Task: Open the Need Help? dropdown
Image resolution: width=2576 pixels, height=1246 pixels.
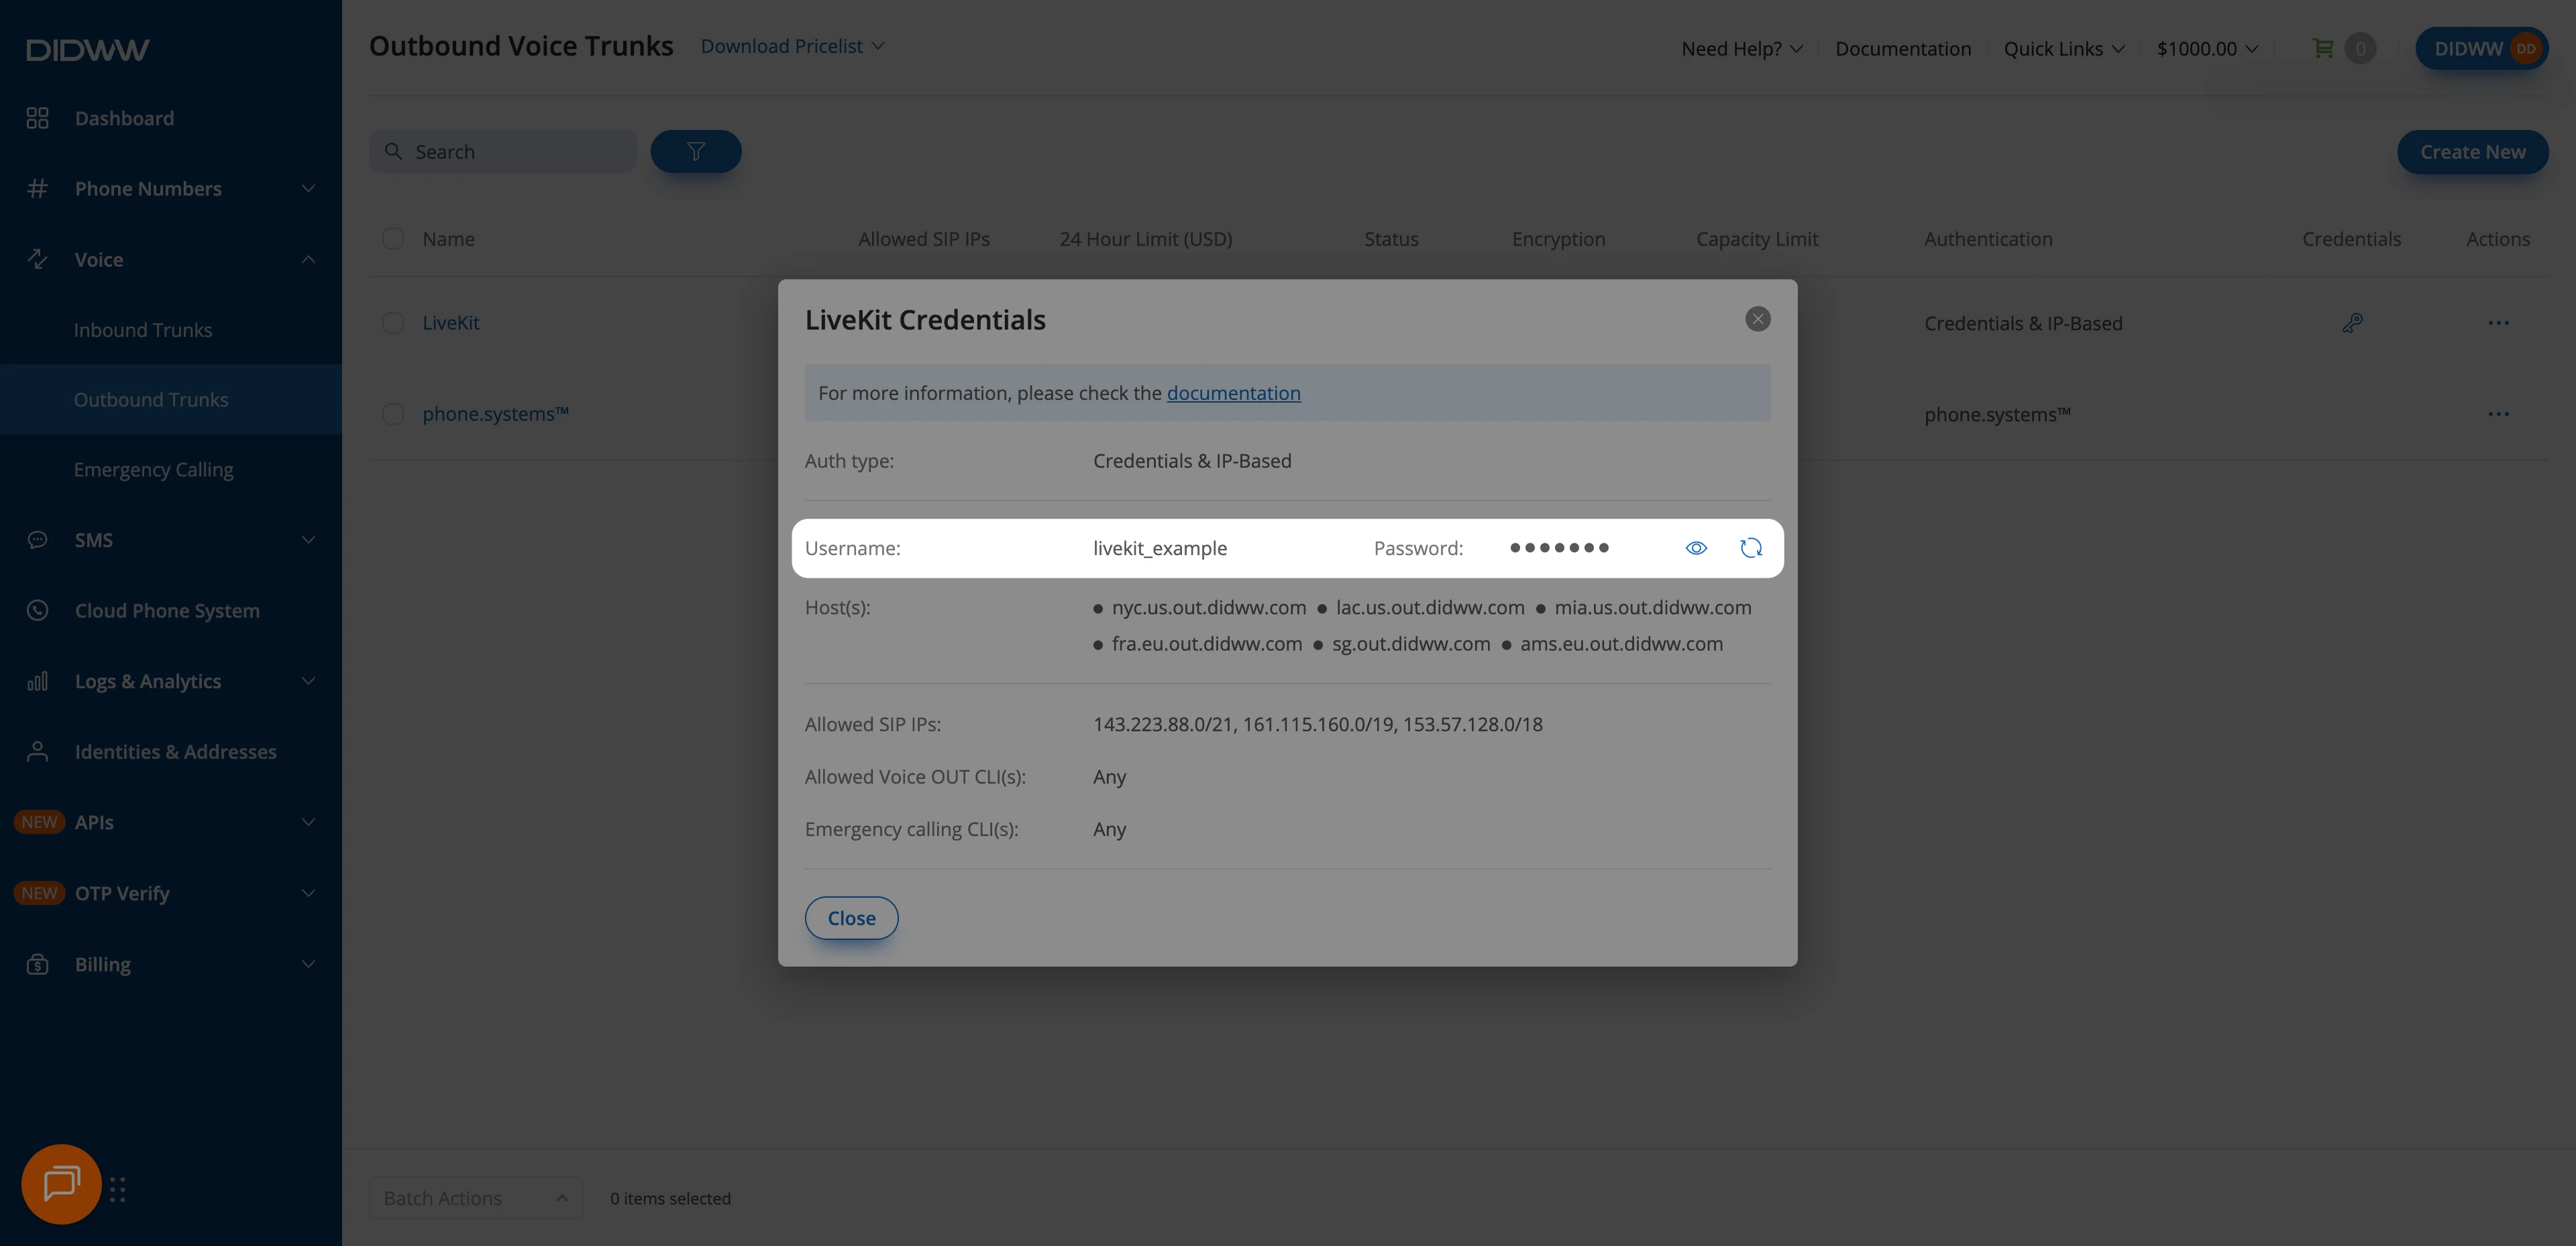Action: click(1742, 48)
